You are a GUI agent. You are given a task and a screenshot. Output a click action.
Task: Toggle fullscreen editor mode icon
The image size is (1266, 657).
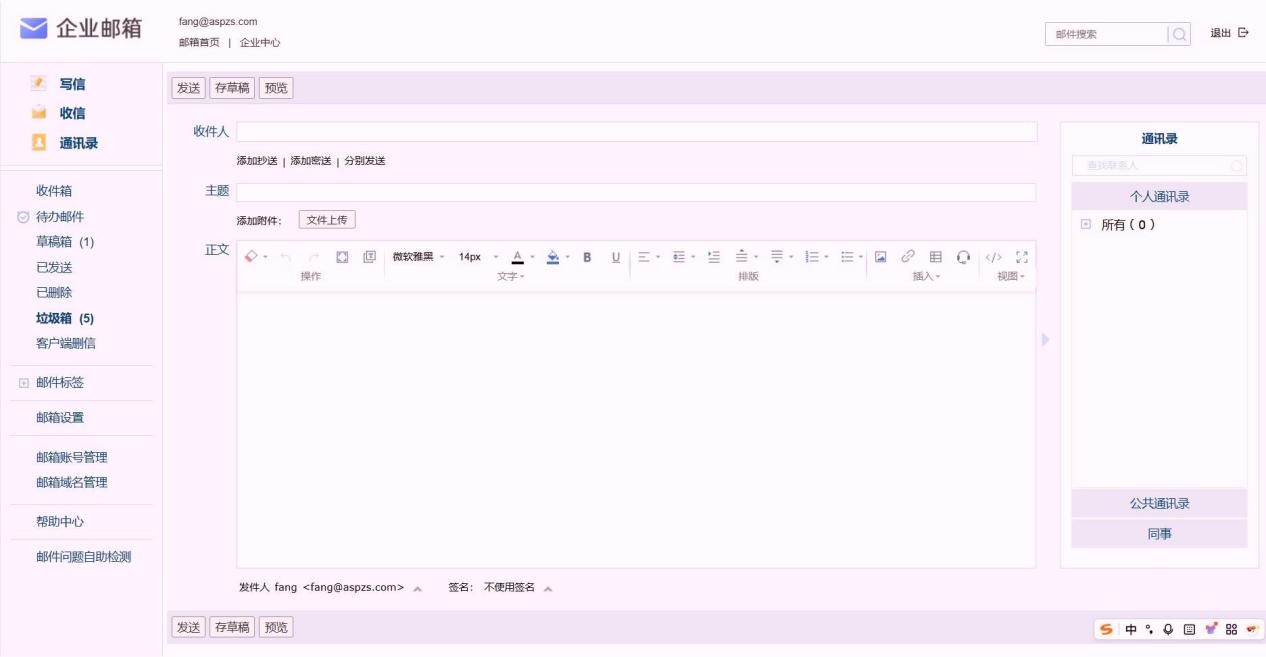[1022, 257]
